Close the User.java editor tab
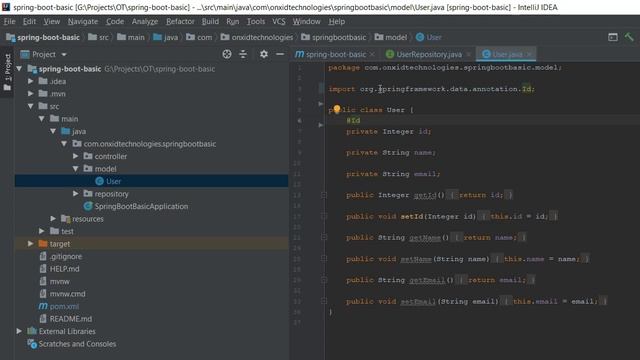The image size is (640, 360). pyautogui.click(x=529, y=54)
